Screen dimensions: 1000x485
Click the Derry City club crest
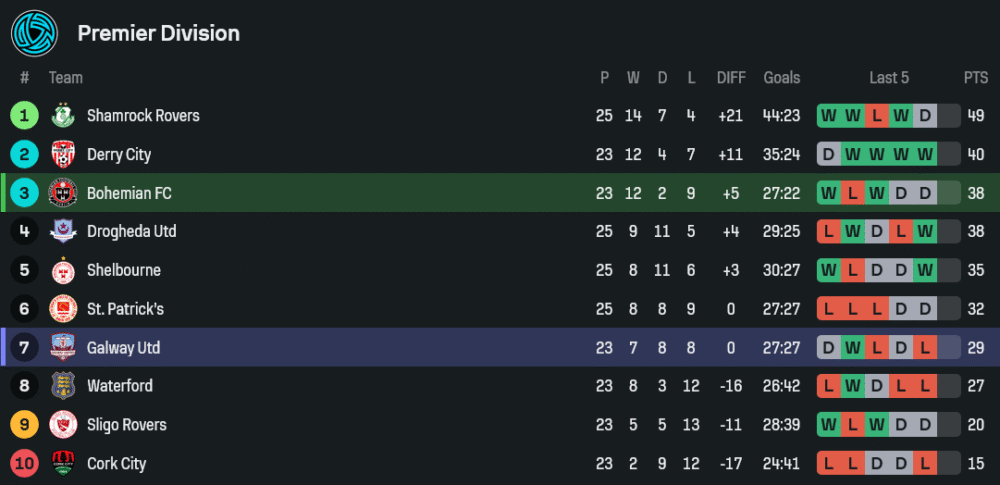(x=63, y=155)
